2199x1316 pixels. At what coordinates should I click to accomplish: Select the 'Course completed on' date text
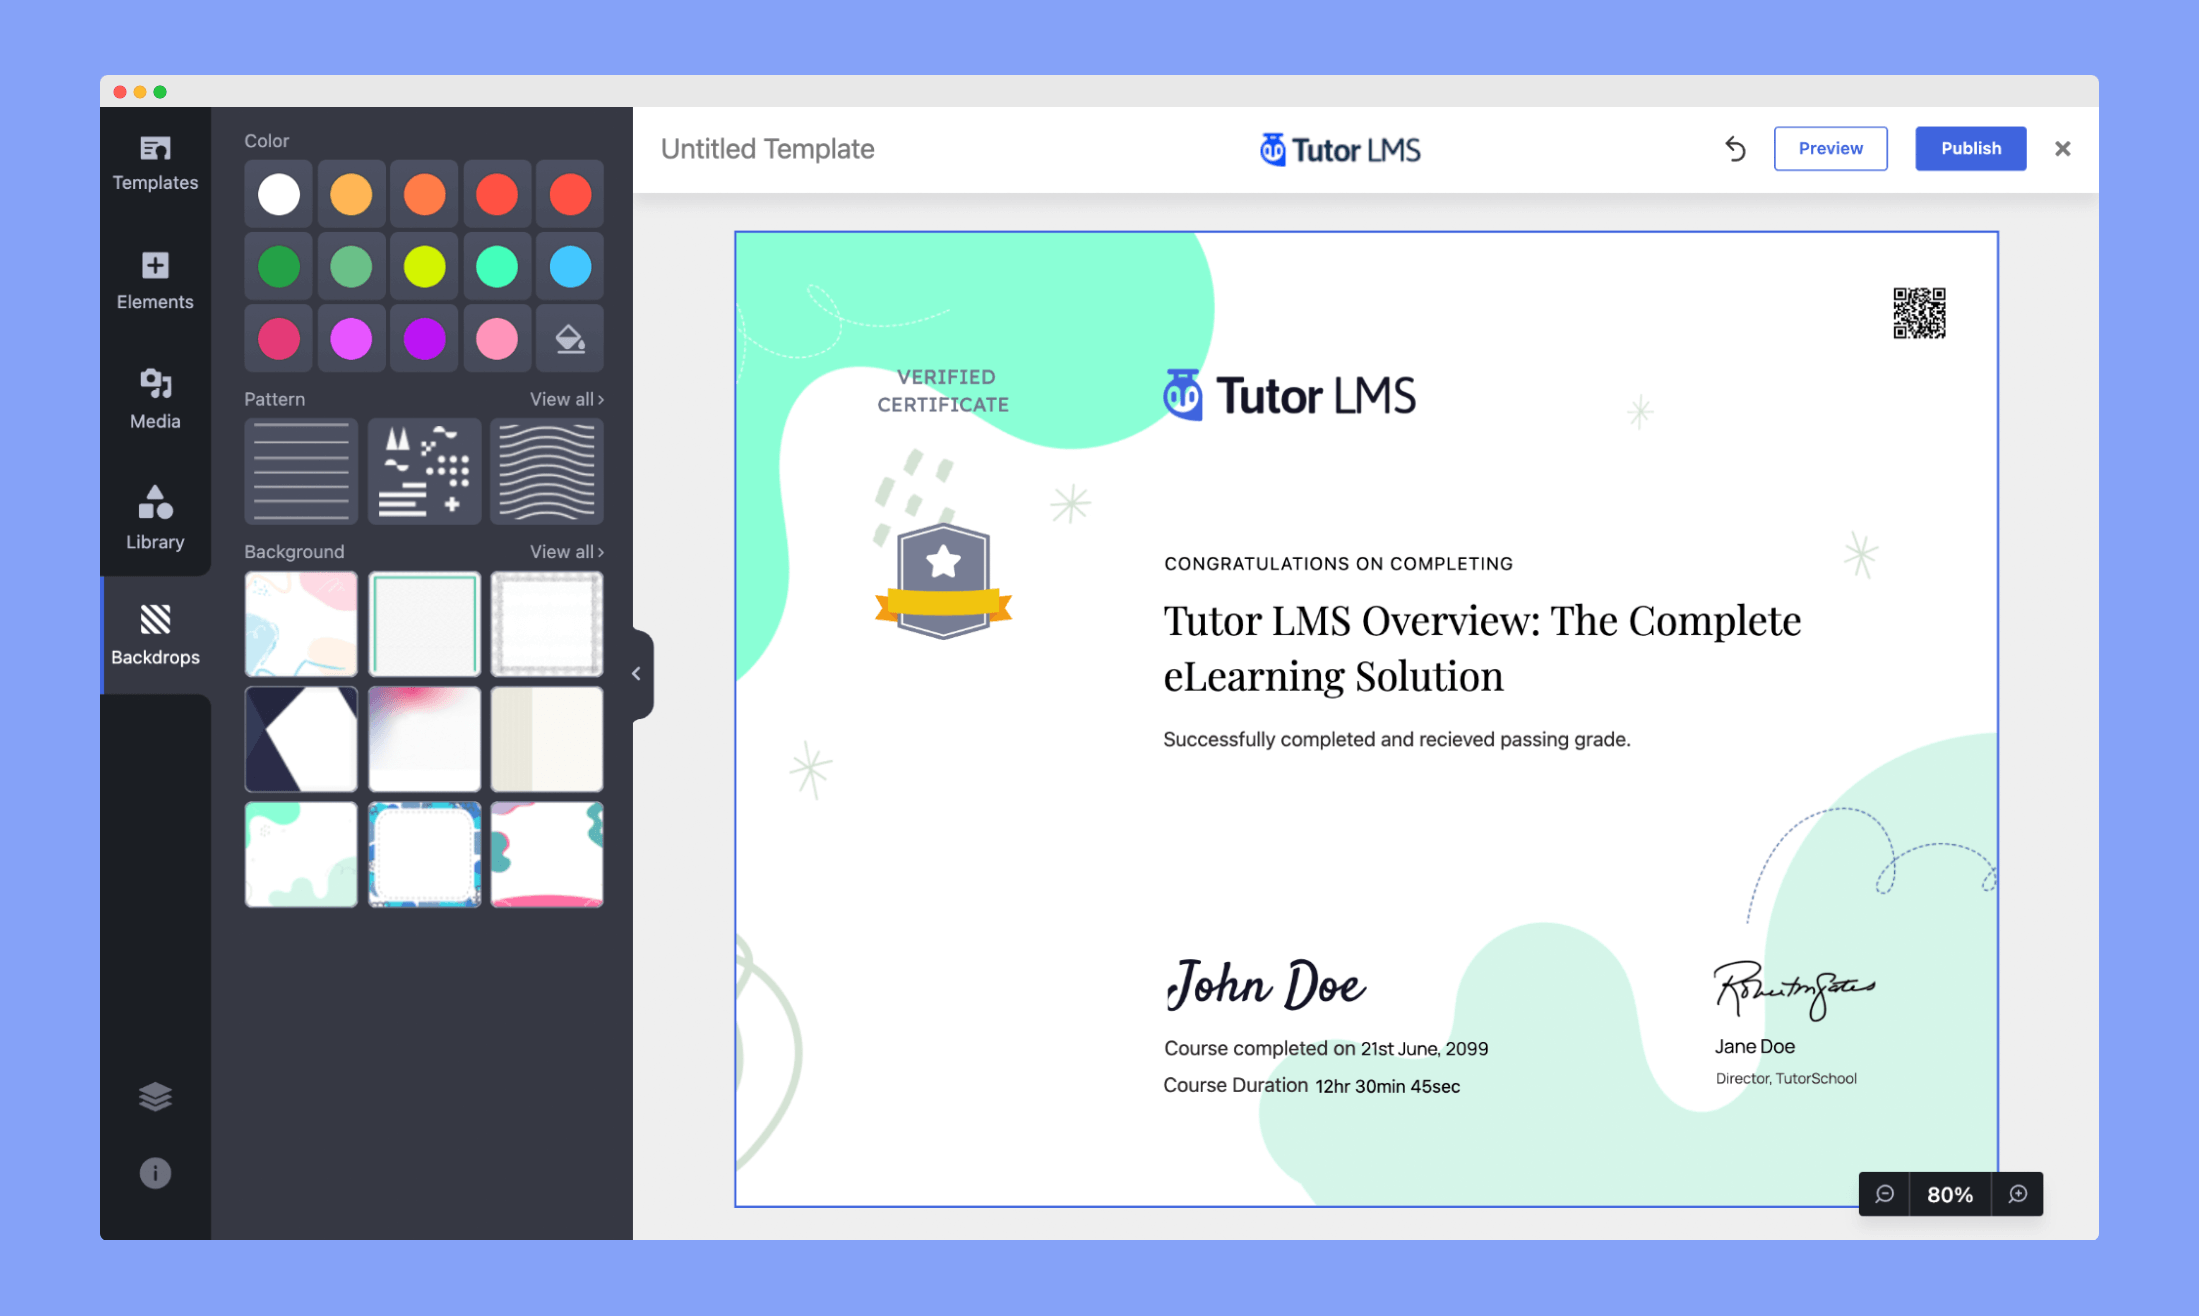click(1326, 1049)
